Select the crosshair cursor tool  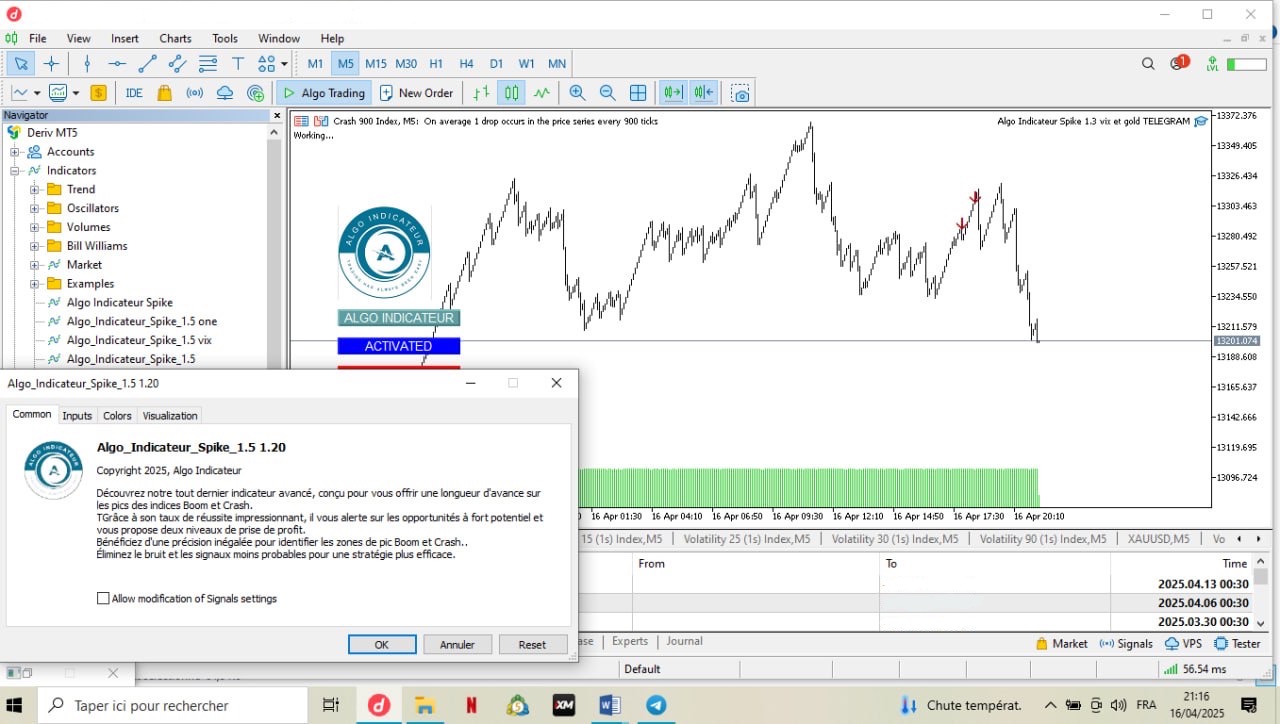(51, 64)
